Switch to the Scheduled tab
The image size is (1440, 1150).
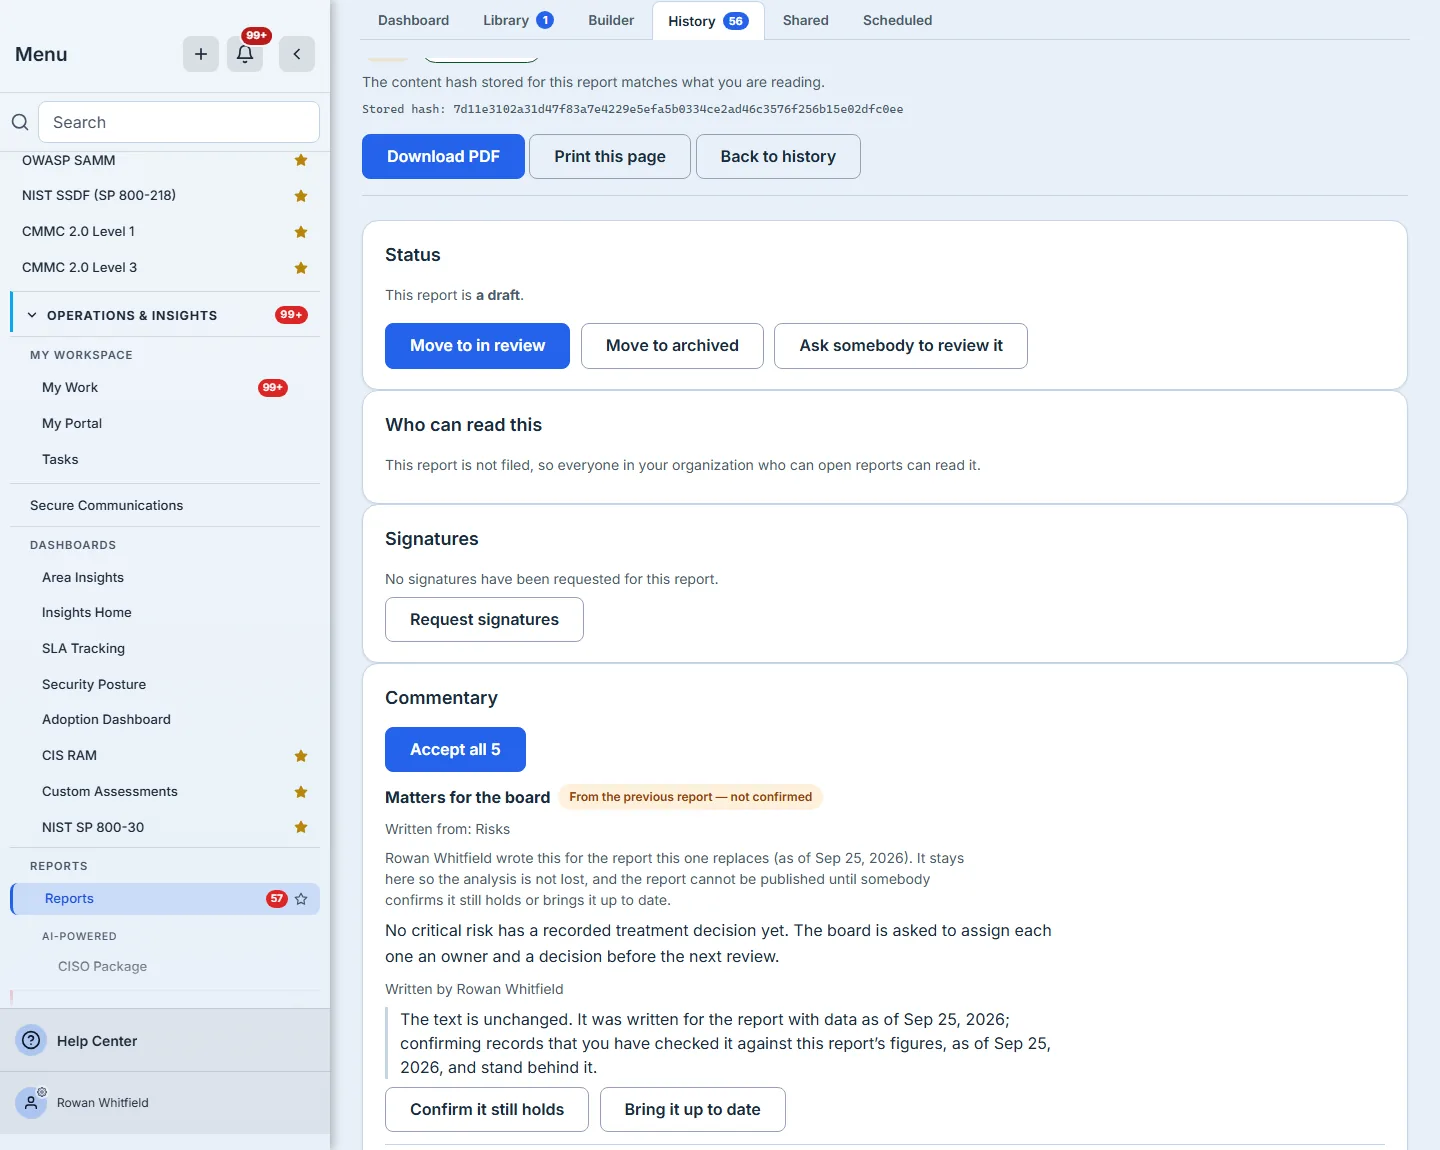[897, 20]
